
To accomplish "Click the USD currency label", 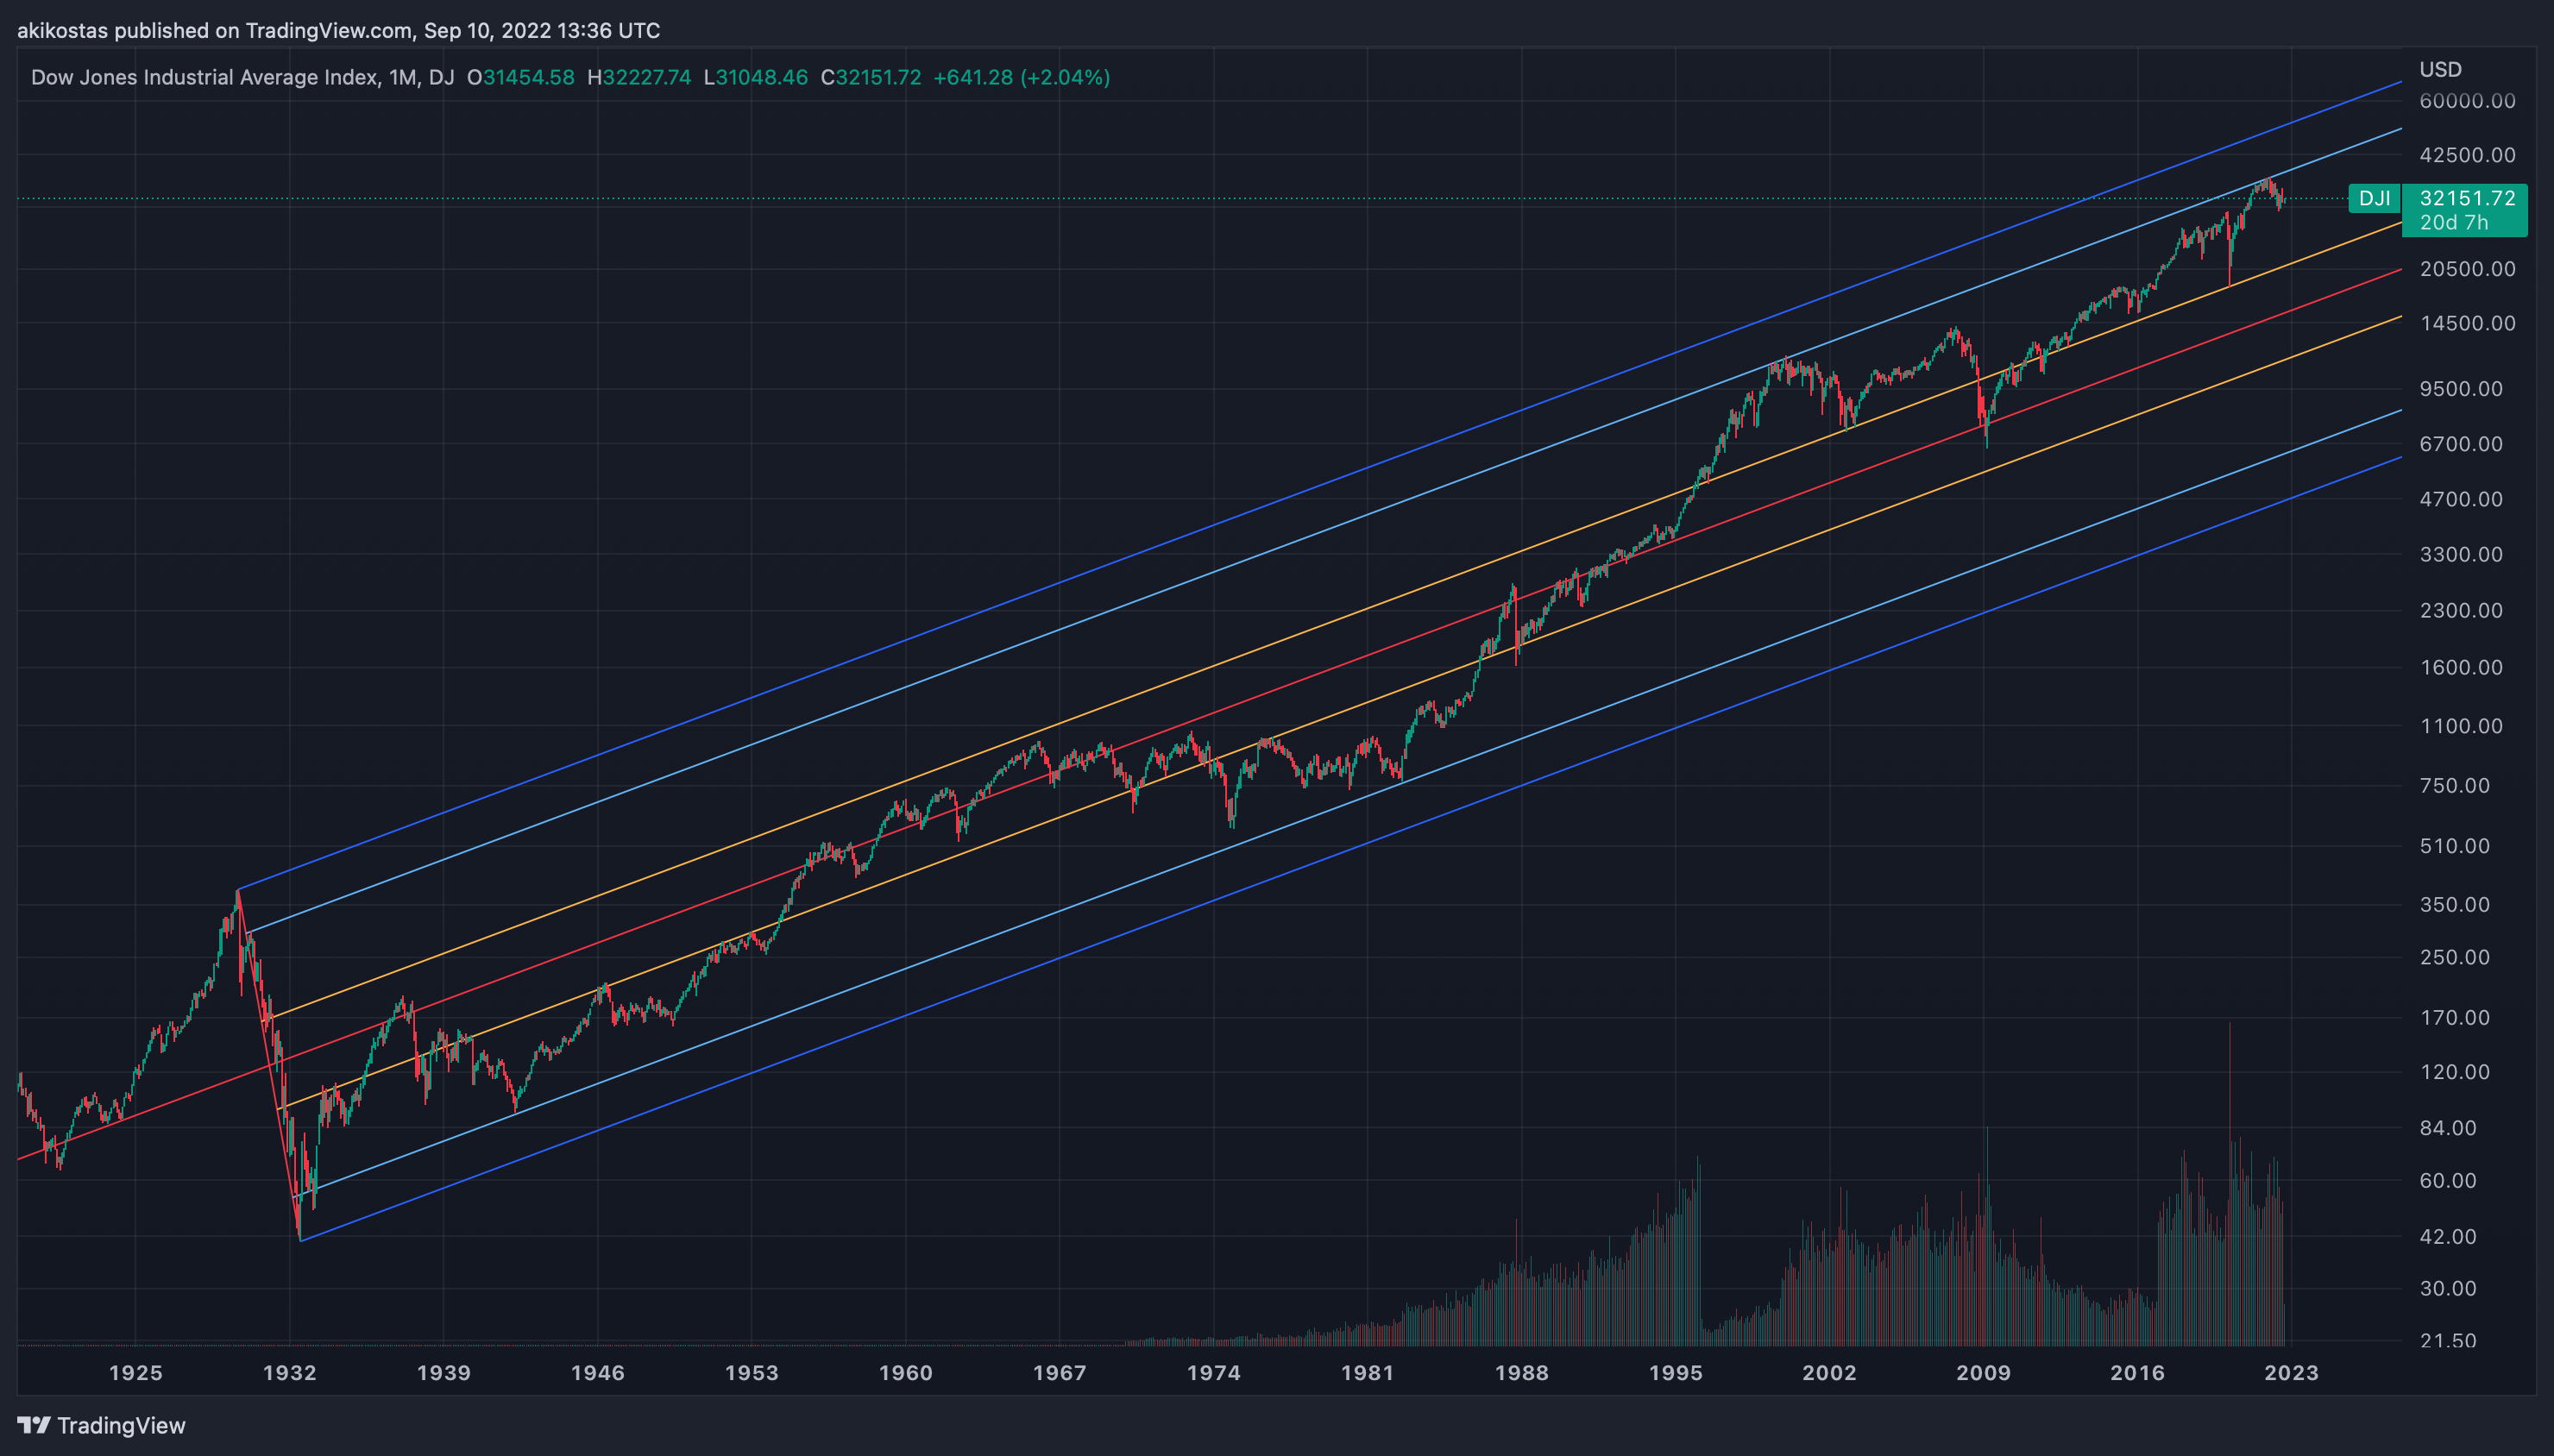I will pos(2441,69).
